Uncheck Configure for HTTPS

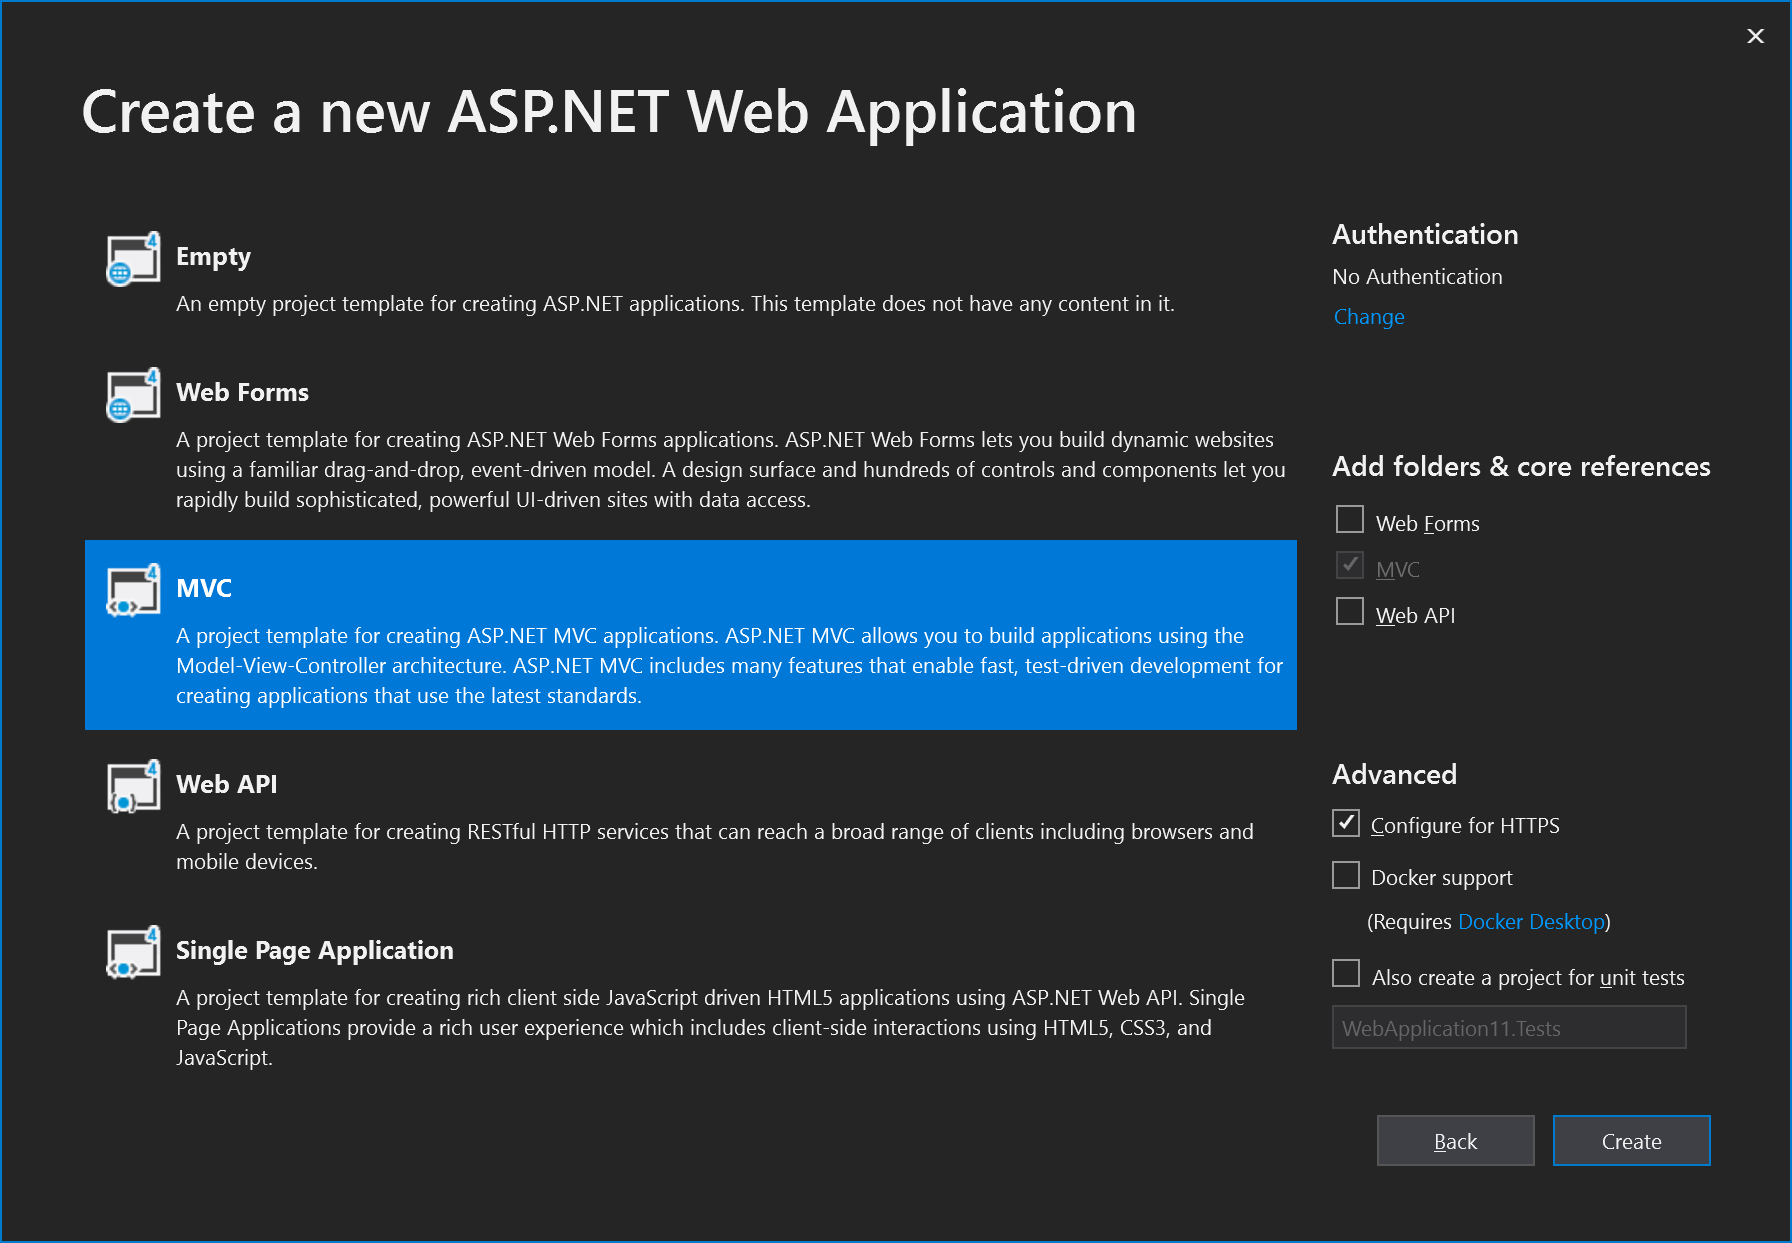pyautogui.click(x=1346, y=823)
